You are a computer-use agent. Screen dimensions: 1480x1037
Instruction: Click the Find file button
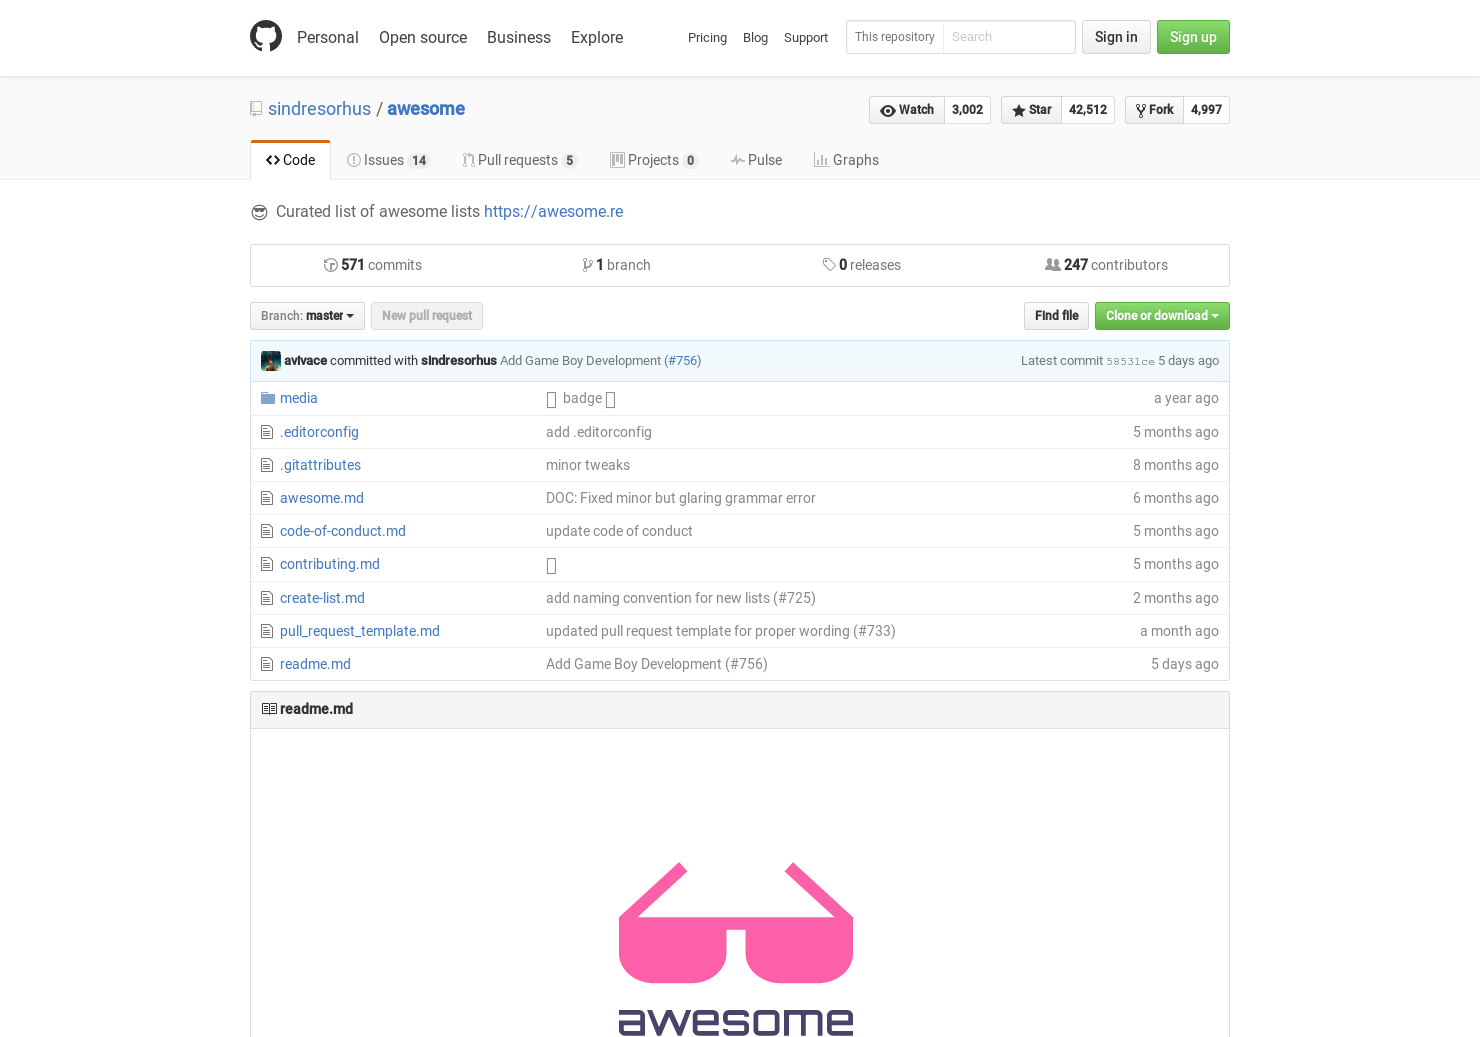point(1056,316)
